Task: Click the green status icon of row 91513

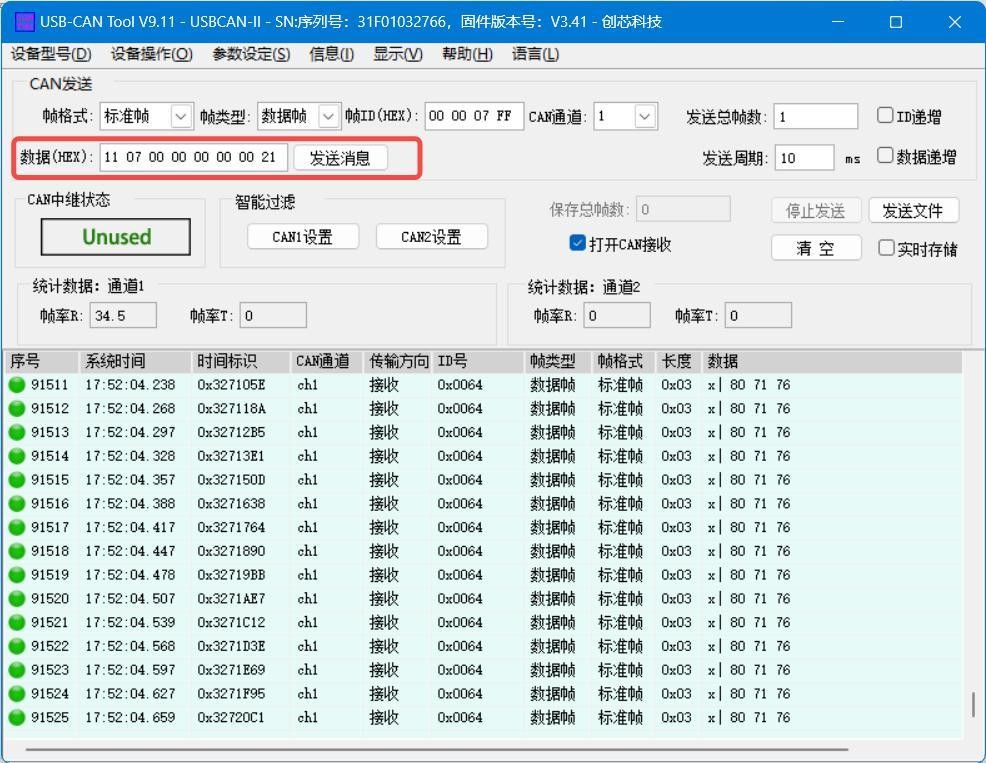Action: pos(17,432)
